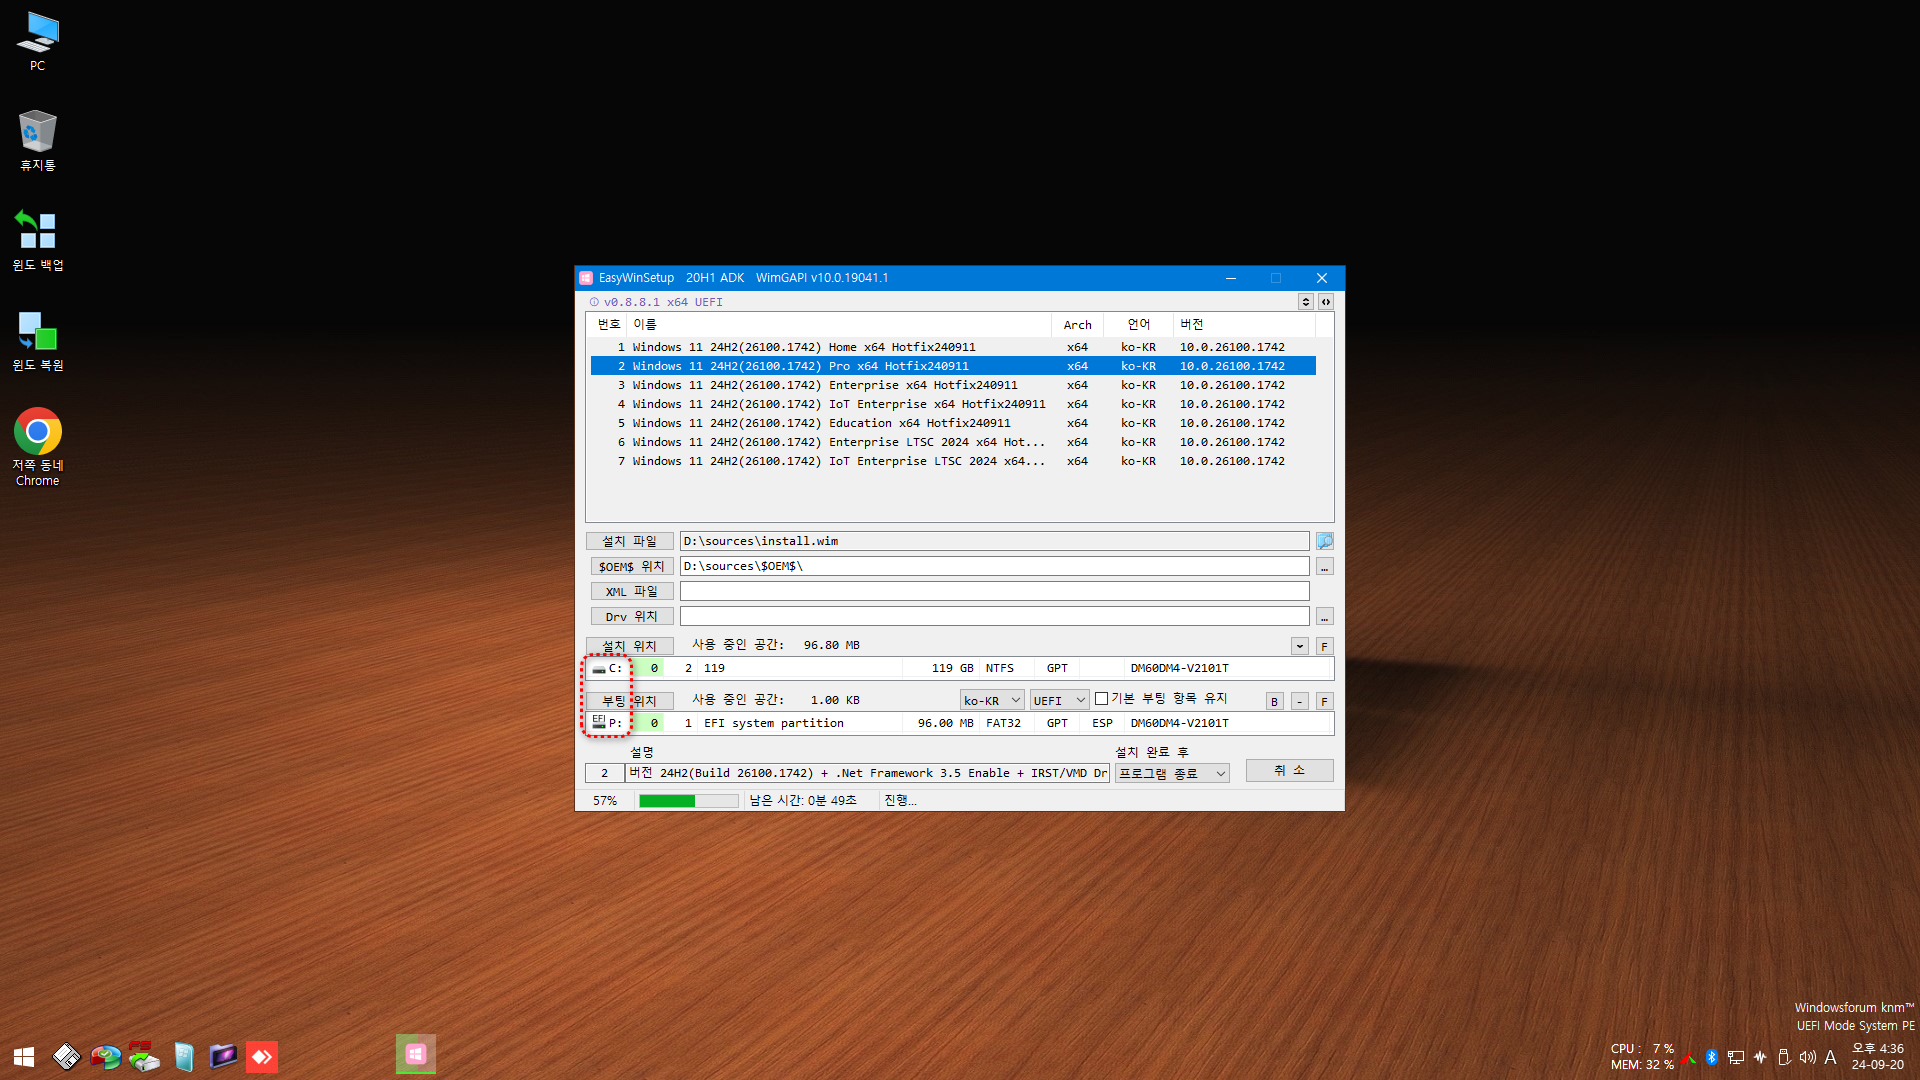Screen dimensions: 1920x1080
Task: Click the F button in boot location row
Action: 1324,701
